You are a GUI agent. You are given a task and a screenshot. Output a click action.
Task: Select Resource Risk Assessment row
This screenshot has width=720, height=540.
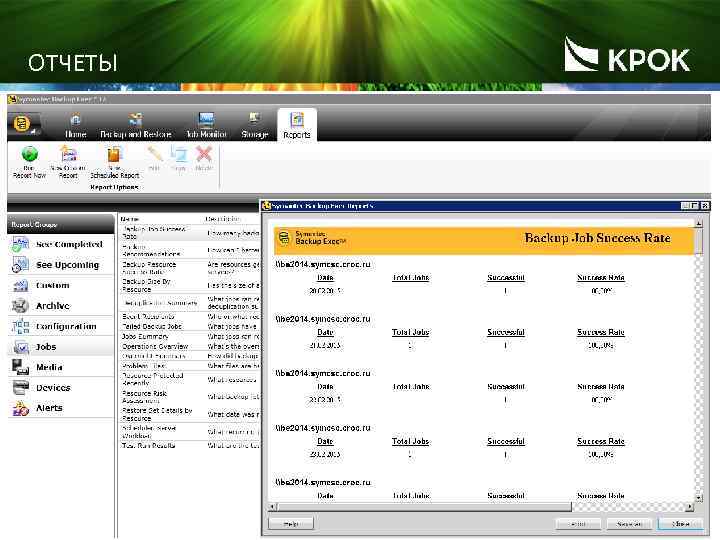point(190,397)
